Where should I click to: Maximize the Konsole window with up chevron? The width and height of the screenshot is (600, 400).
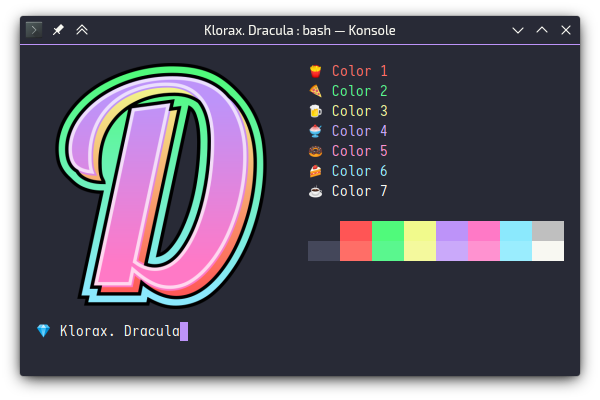point(542,30)
